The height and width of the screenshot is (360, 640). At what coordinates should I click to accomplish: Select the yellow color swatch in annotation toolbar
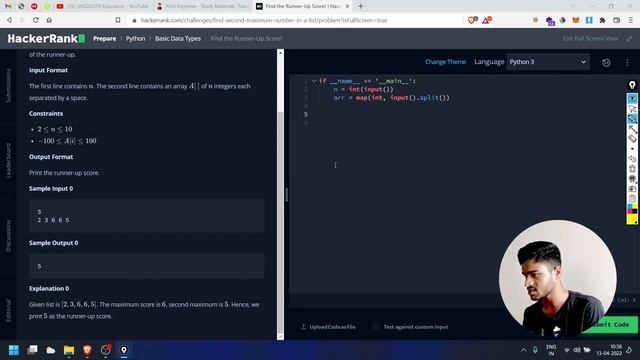[x=632, y=219]
